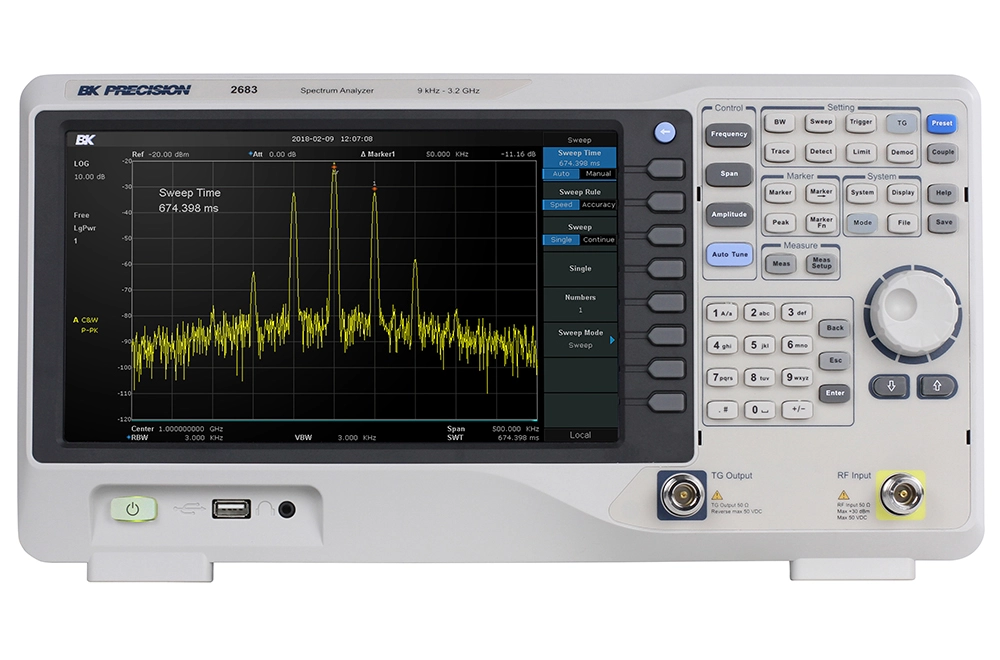Image resolution: width=1000 pixels, height=660 pixels.
Task: Select Manual sweep time mode
Action: (598, 174)
